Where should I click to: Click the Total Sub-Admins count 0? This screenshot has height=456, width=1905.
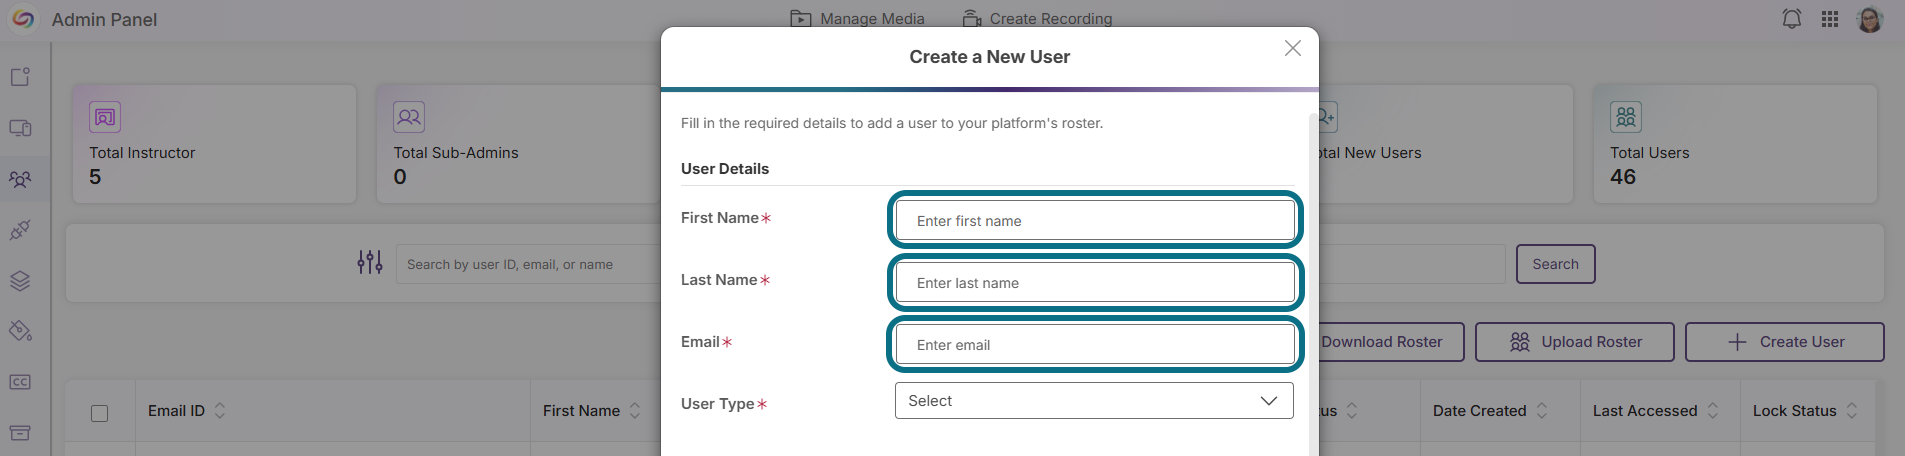400,177
